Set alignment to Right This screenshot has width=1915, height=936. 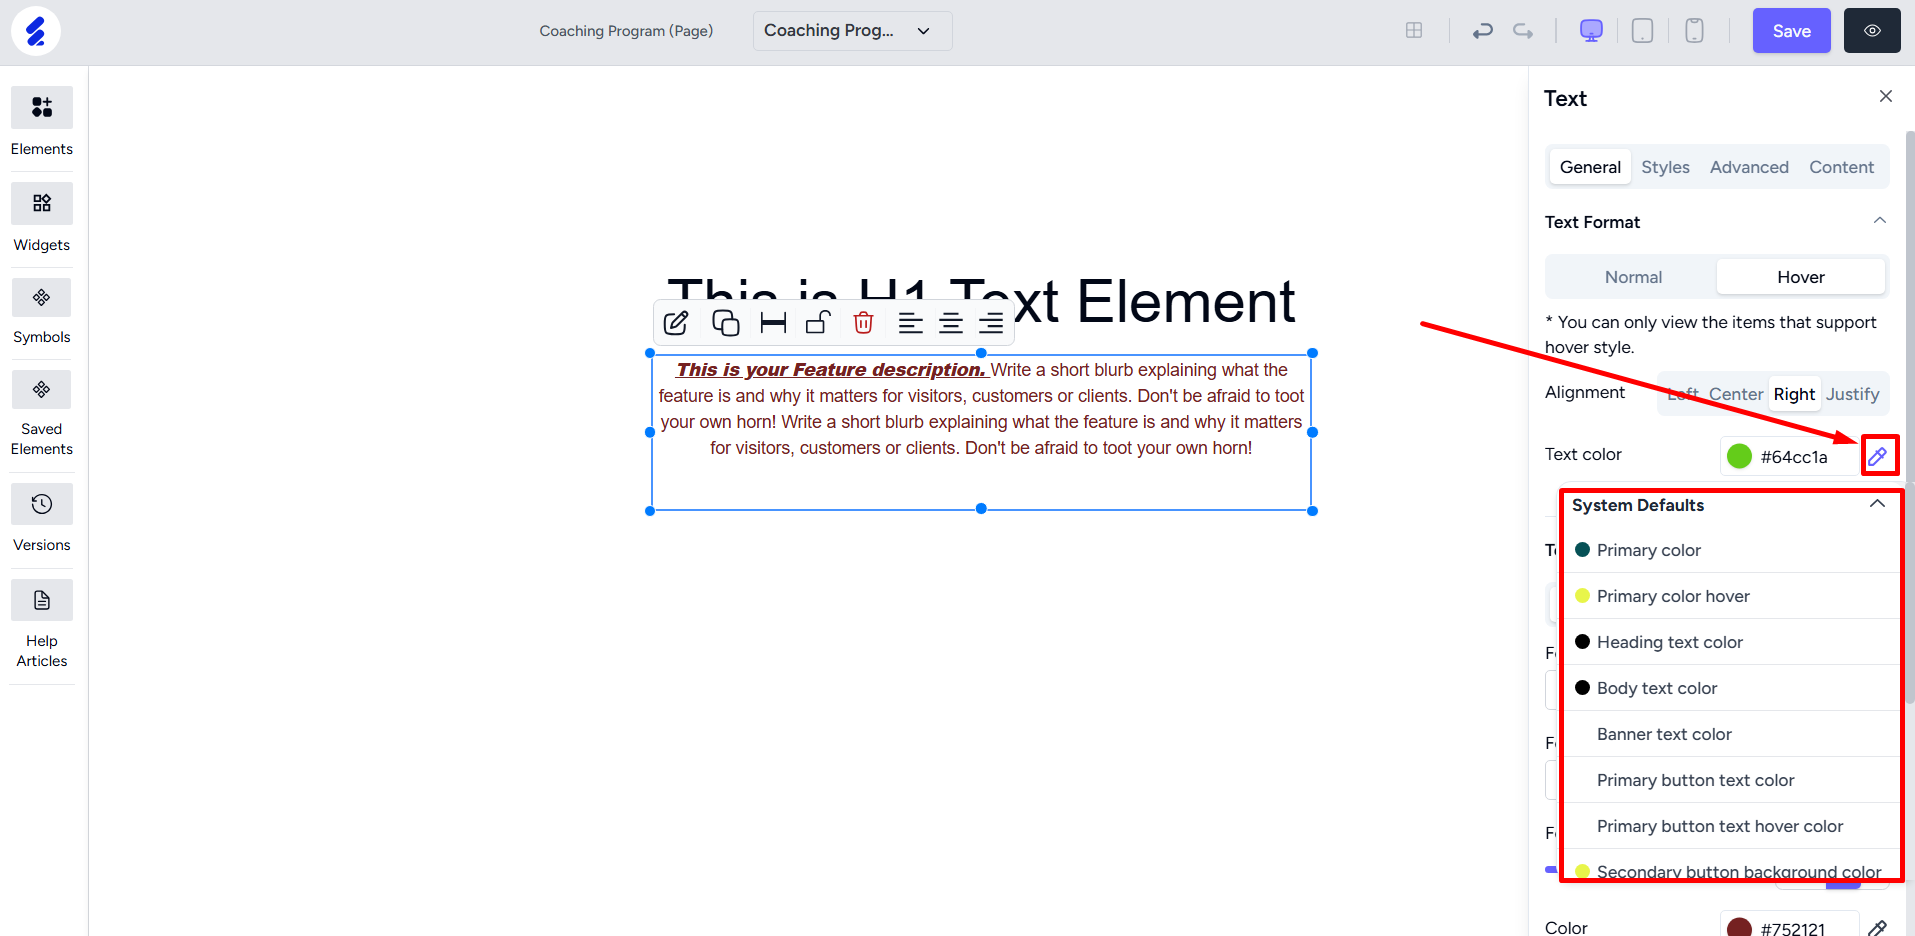[x=1794, y=394]
